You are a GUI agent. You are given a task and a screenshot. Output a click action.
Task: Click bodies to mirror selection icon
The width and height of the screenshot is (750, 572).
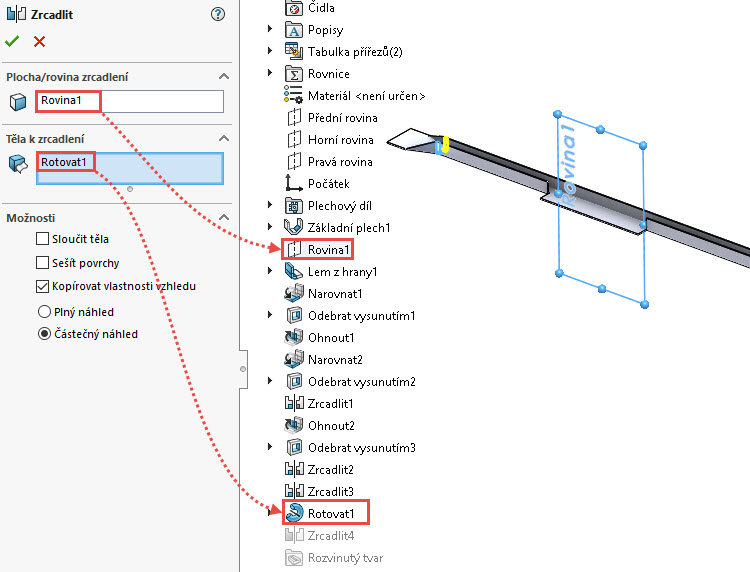click(x=18, y=164)
